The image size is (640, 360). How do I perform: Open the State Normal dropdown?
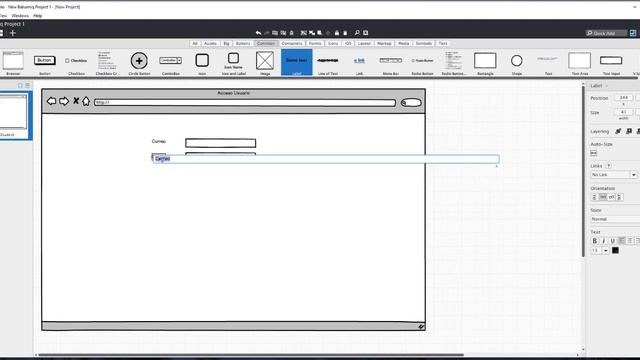(615, 219)
